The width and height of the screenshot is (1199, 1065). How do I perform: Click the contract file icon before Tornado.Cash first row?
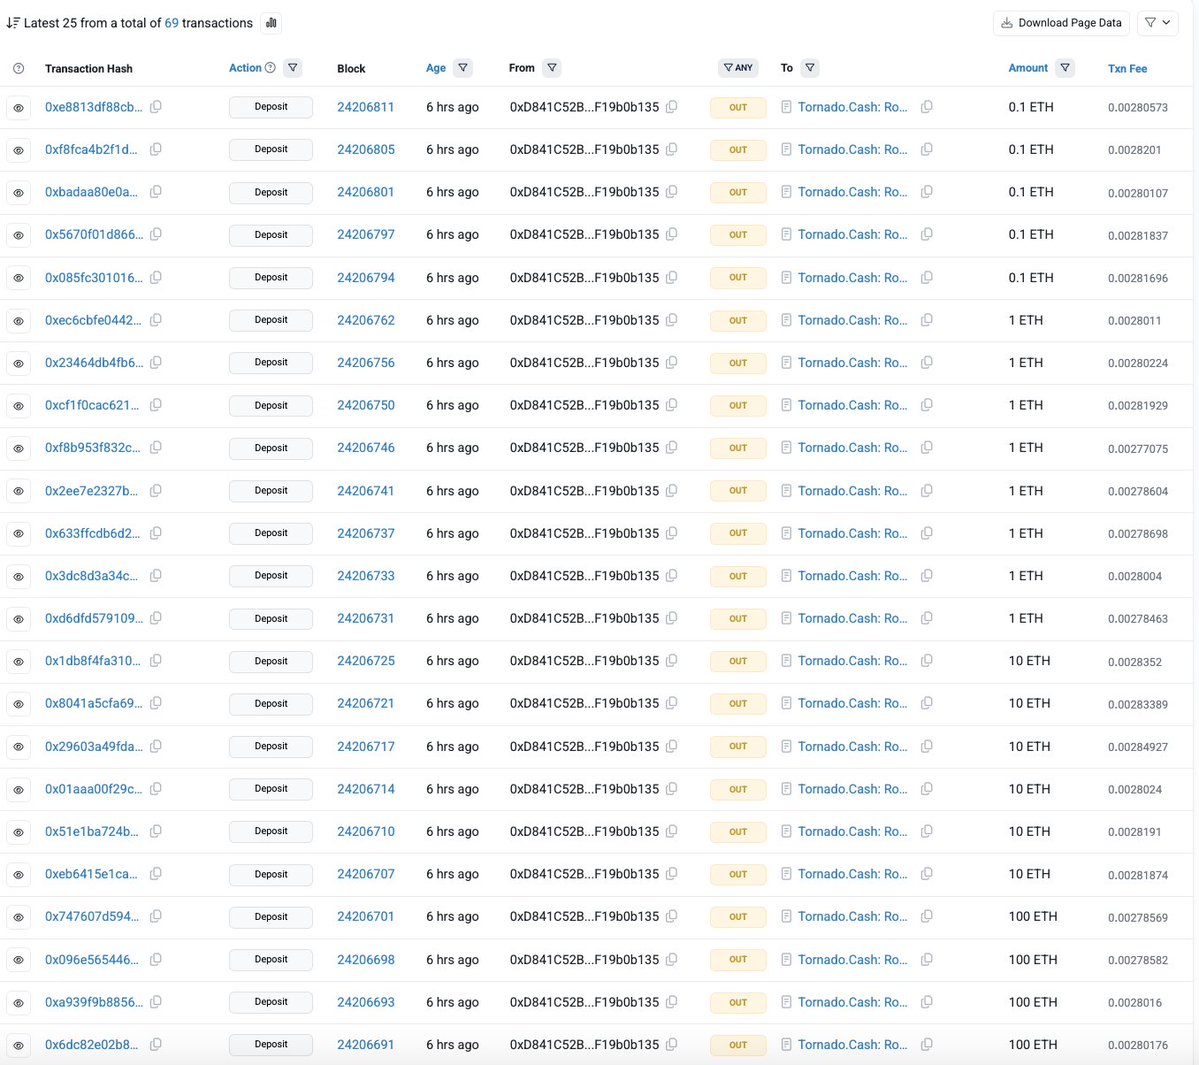(x=786, y=107)
